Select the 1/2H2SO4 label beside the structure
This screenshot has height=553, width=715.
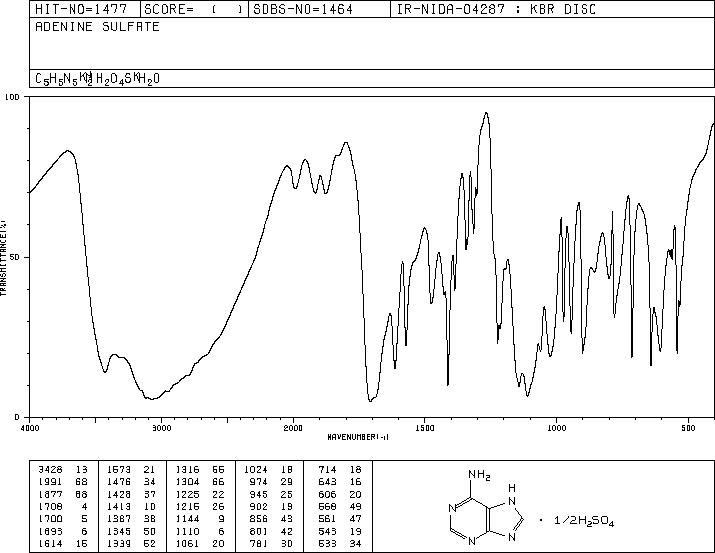584,521
